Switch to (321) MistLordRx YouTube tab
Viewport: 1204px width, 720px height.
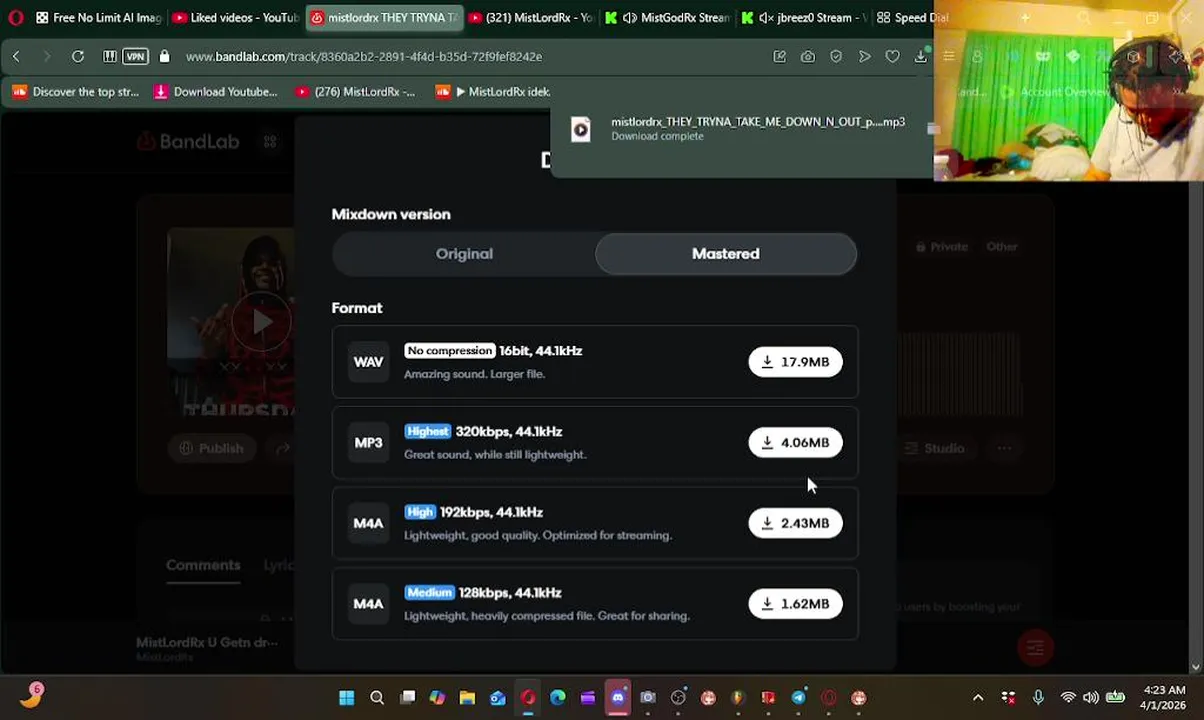point(531,18)
